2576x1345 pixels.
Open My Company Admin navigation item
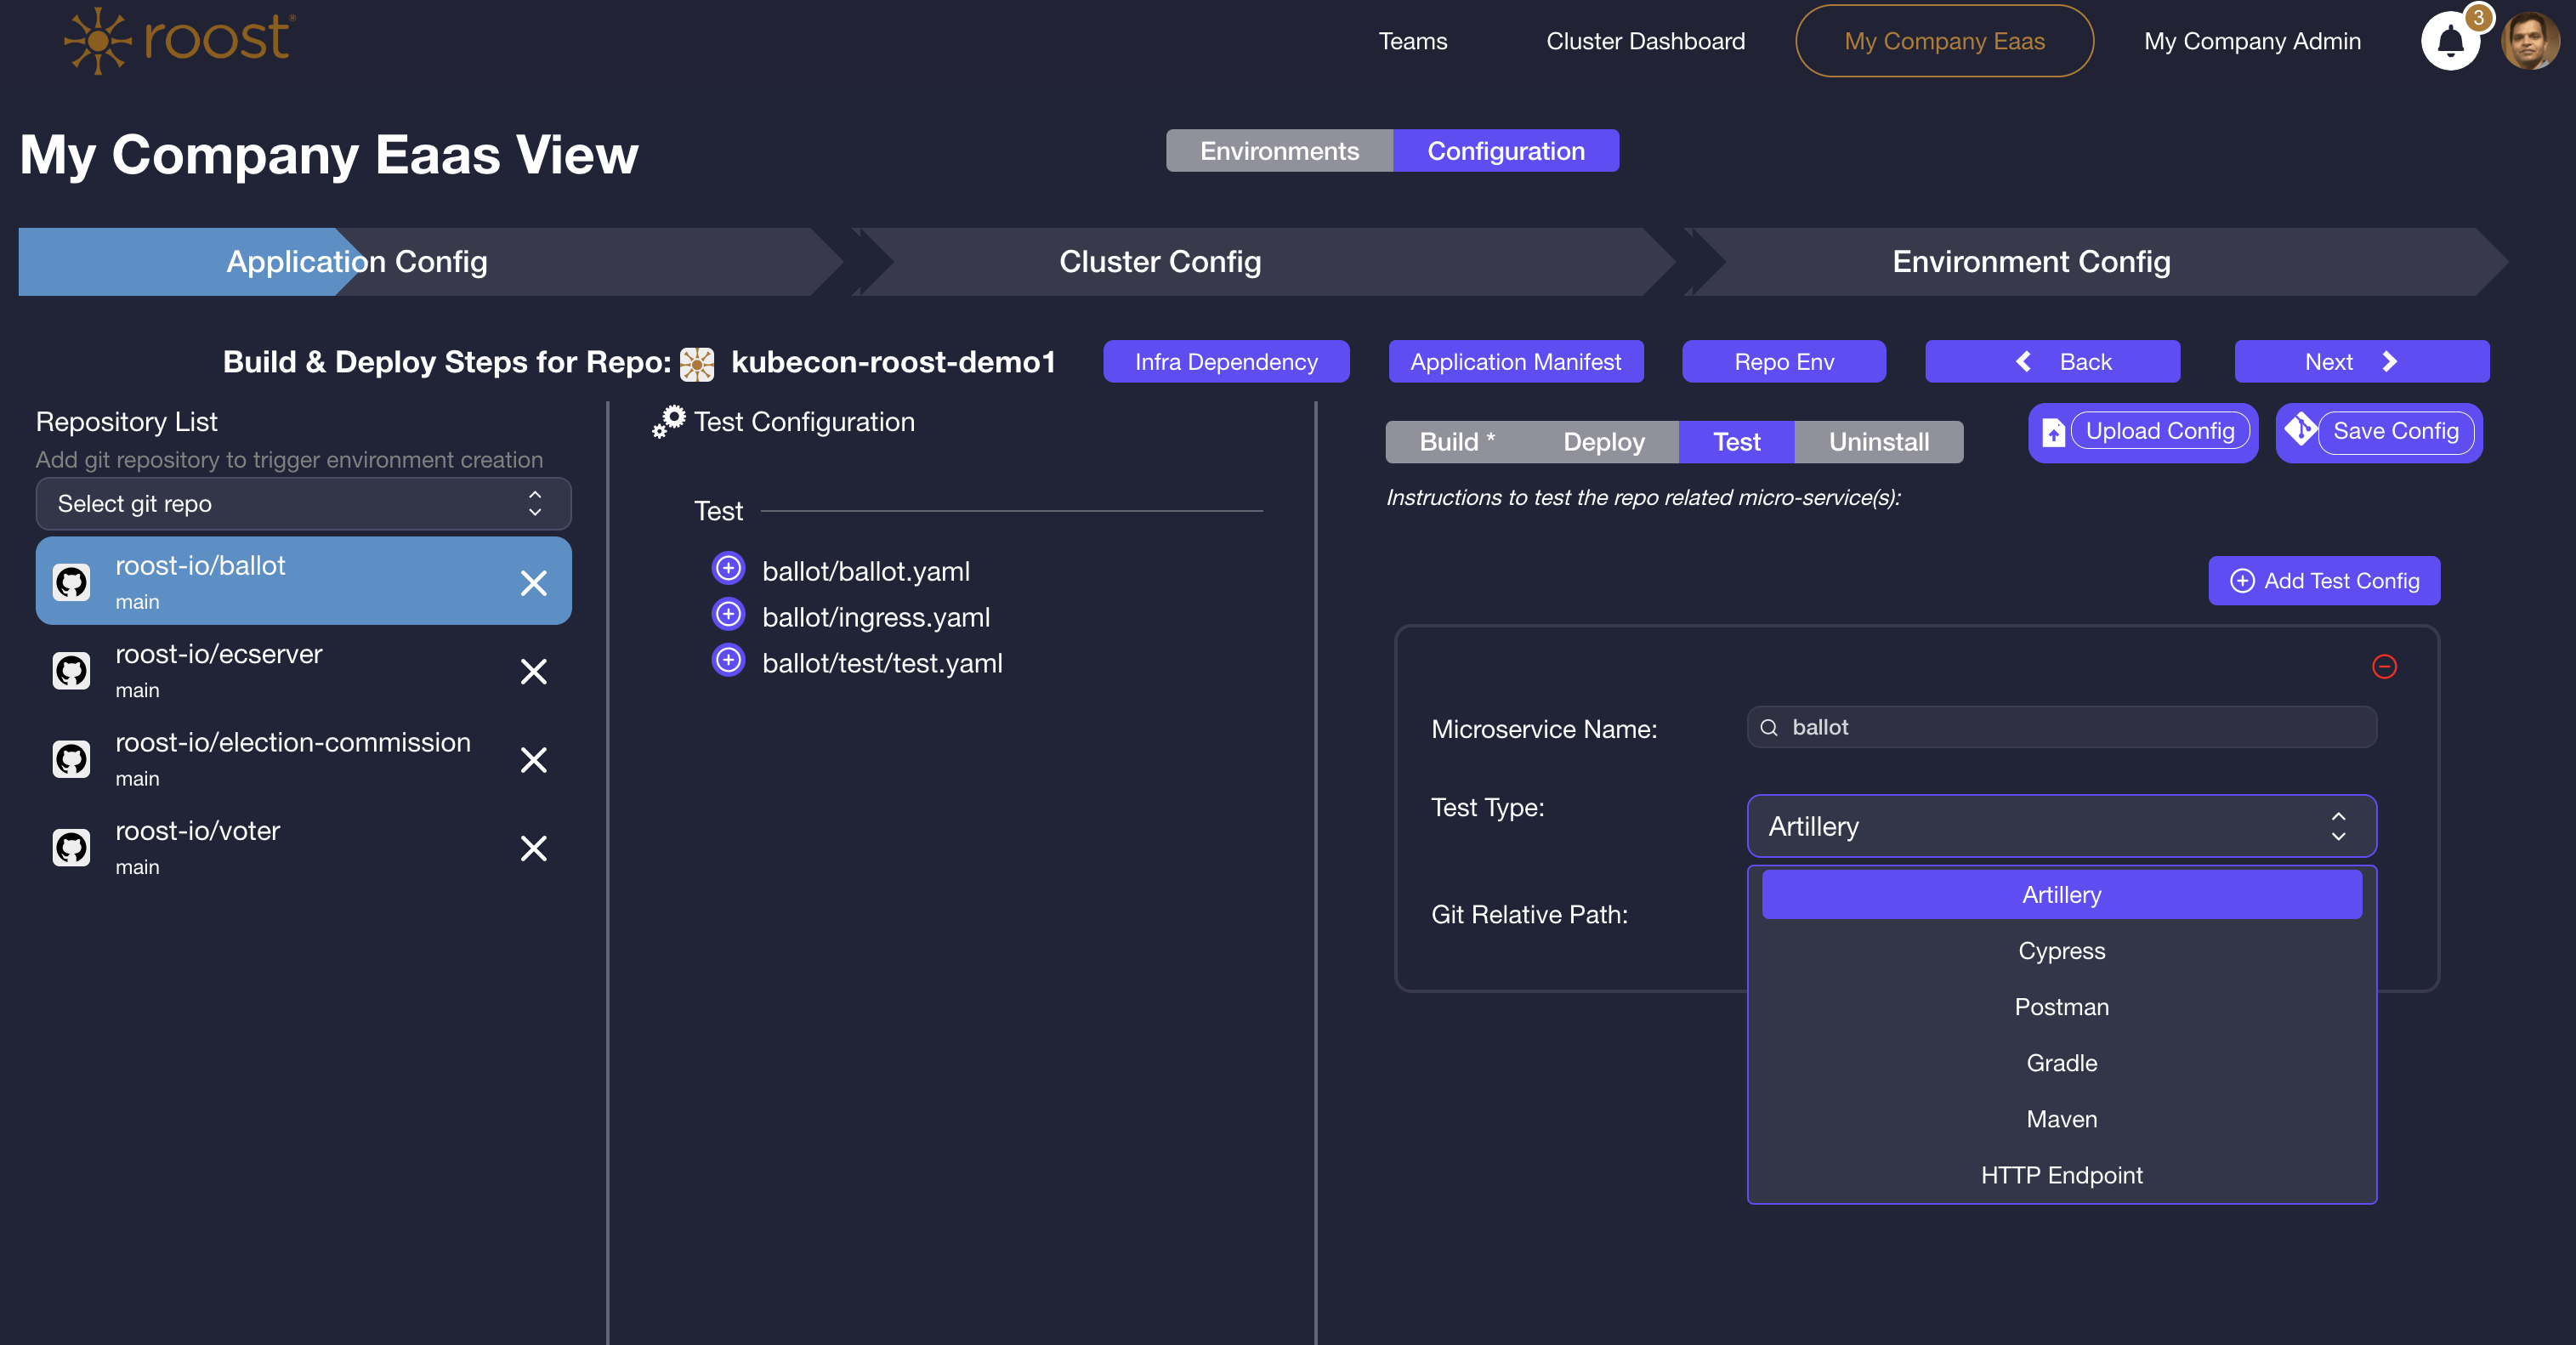tap(2252, 41)
